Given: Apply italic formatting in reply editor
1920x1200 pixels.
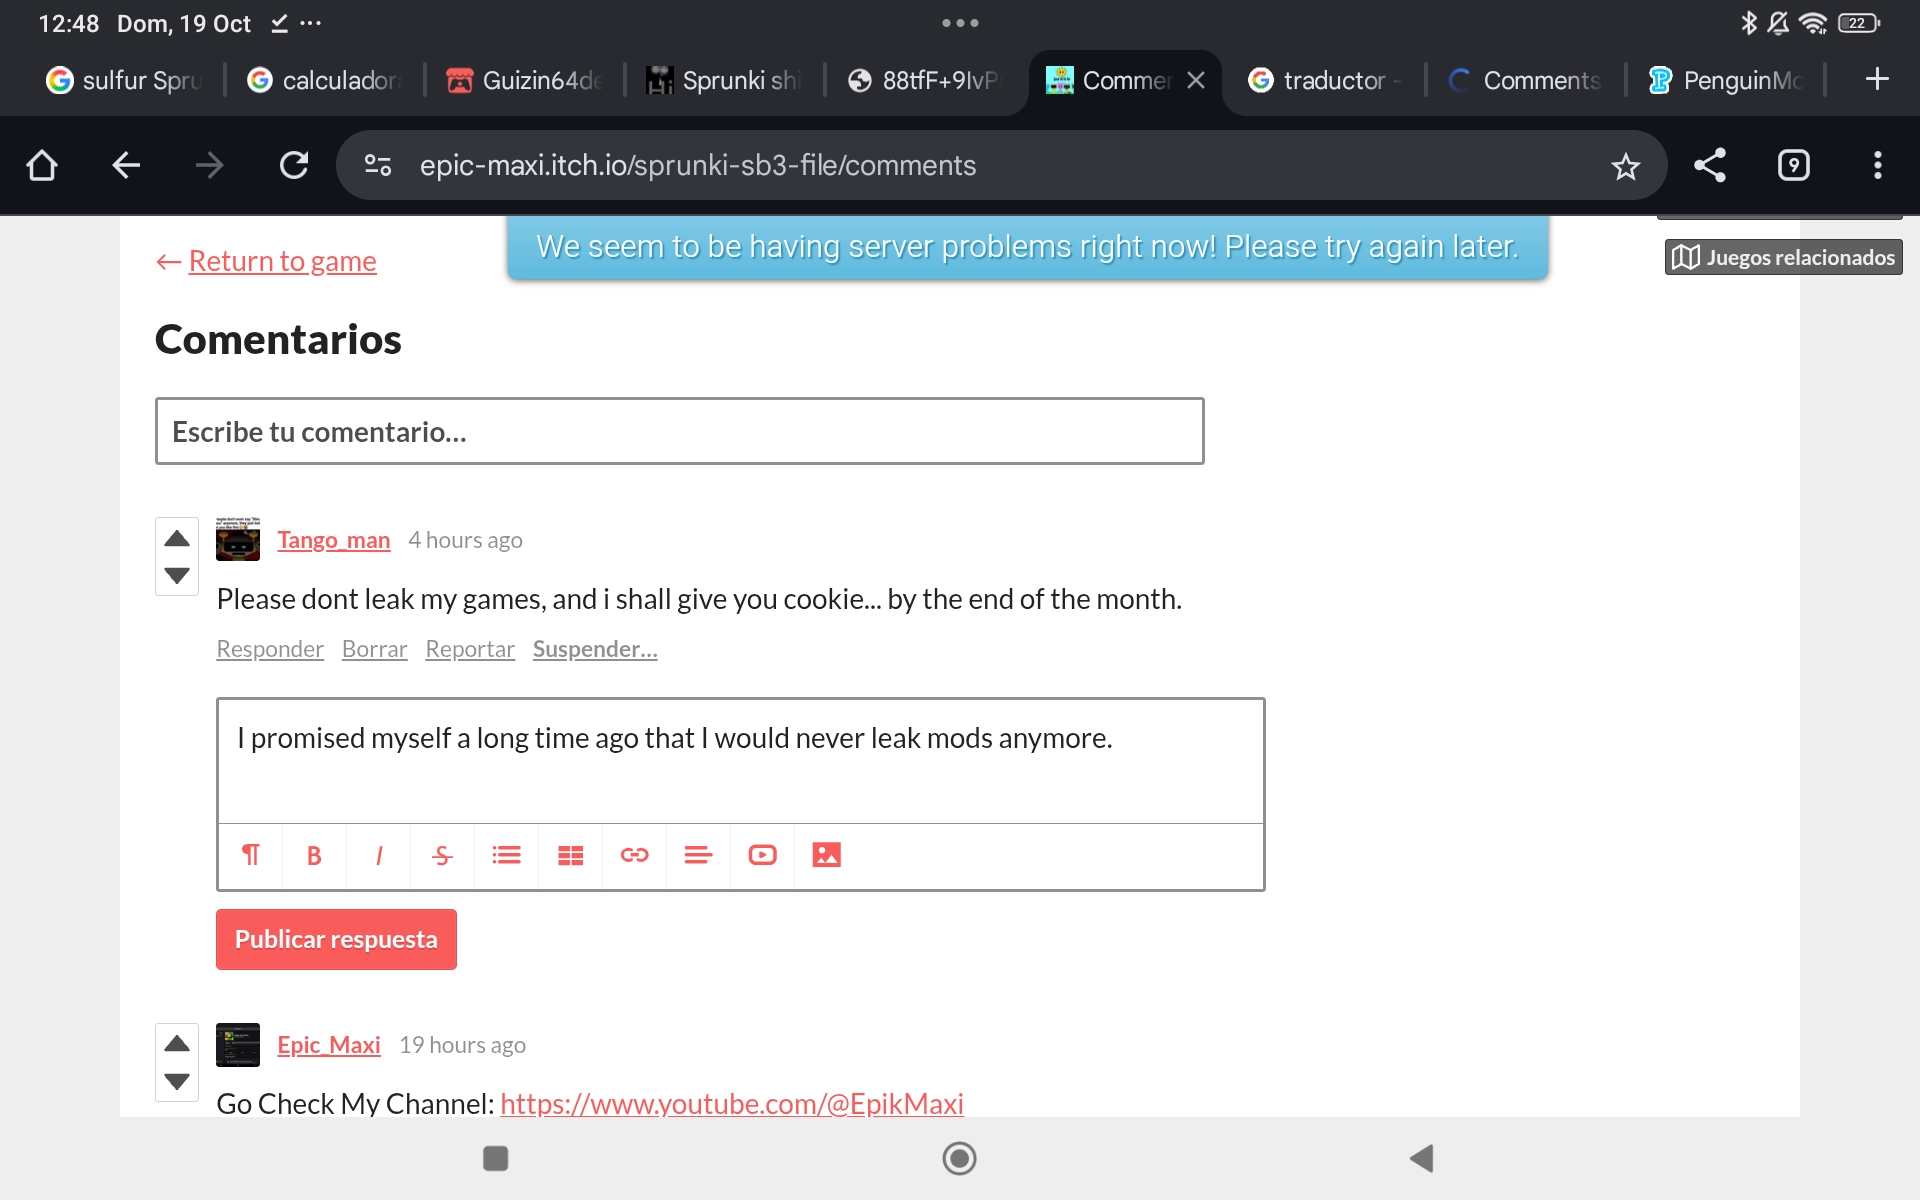Looking at the screenshot, I should coord(378,856).
